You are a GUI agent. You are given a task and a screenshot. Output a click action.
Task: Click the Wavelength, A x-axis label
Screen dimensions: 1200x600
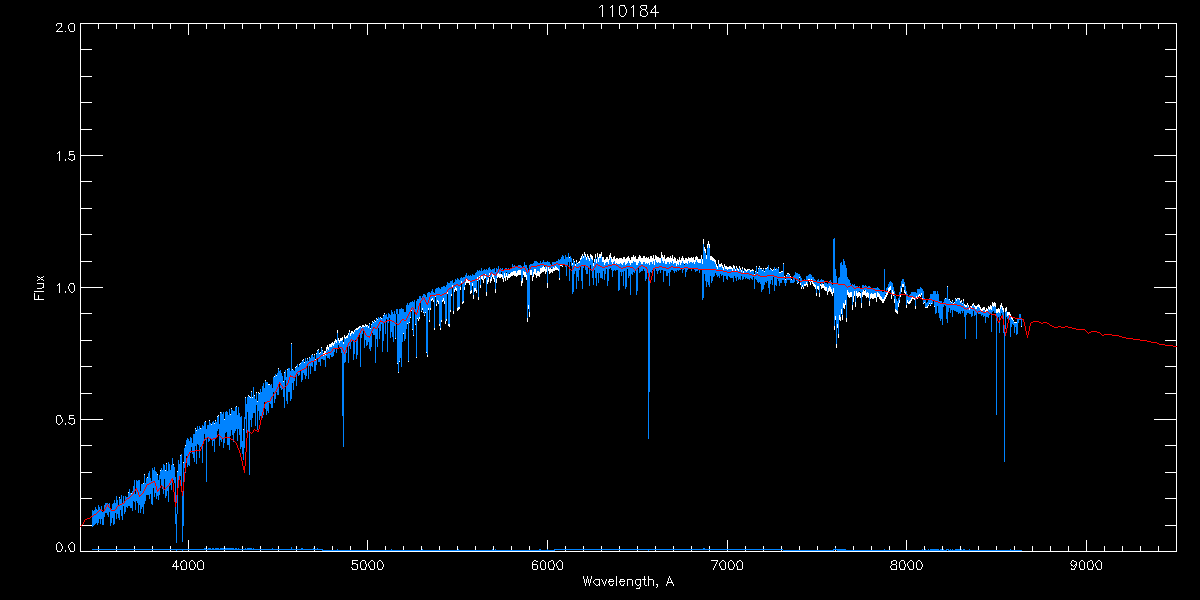(628, 582)
